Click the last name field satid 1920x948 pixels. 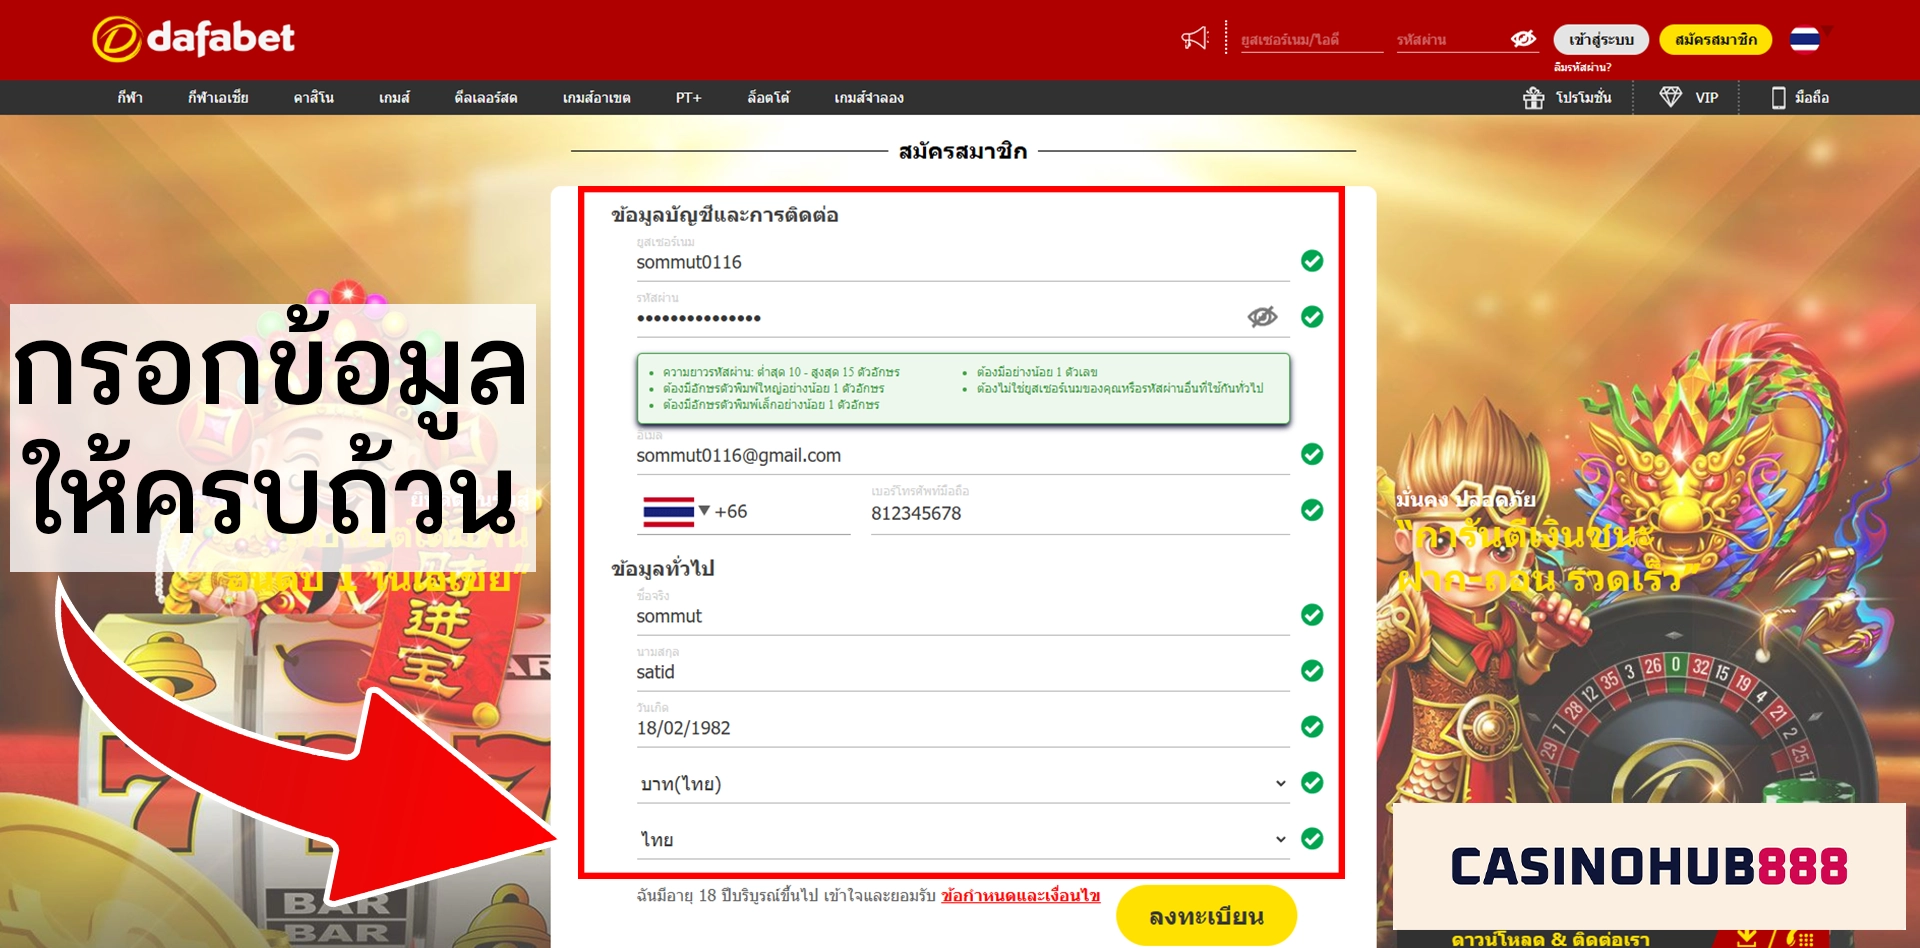pos(963,673)
